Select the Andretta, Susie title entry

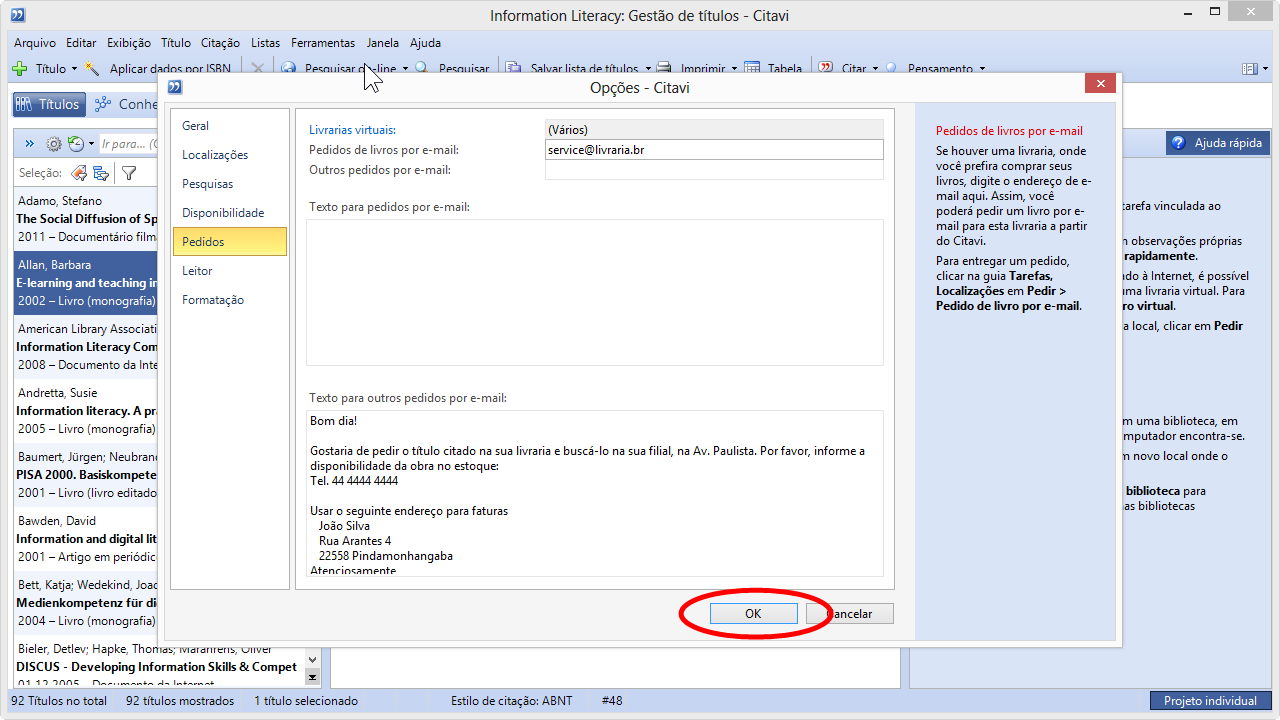(x=86, y=411)
